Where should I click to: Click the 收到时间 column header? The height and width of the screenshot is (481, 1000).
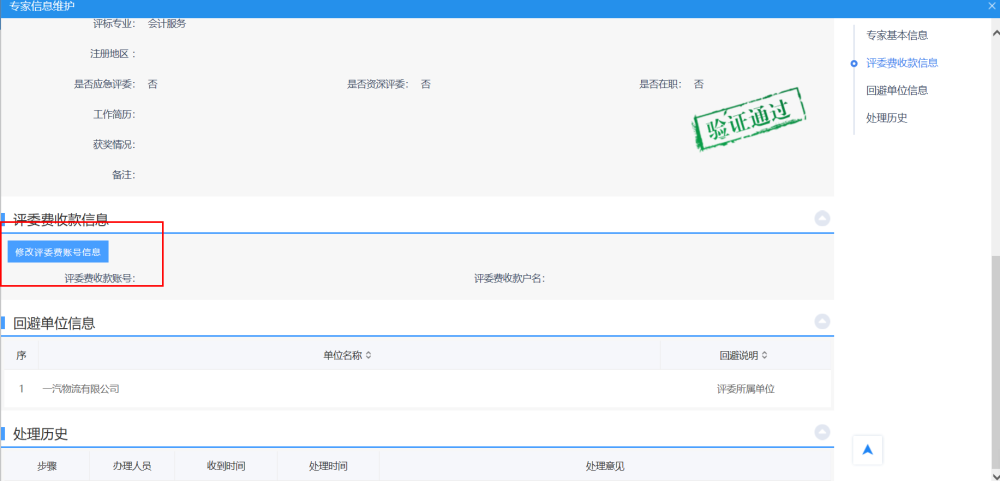[x=226, y=467]
